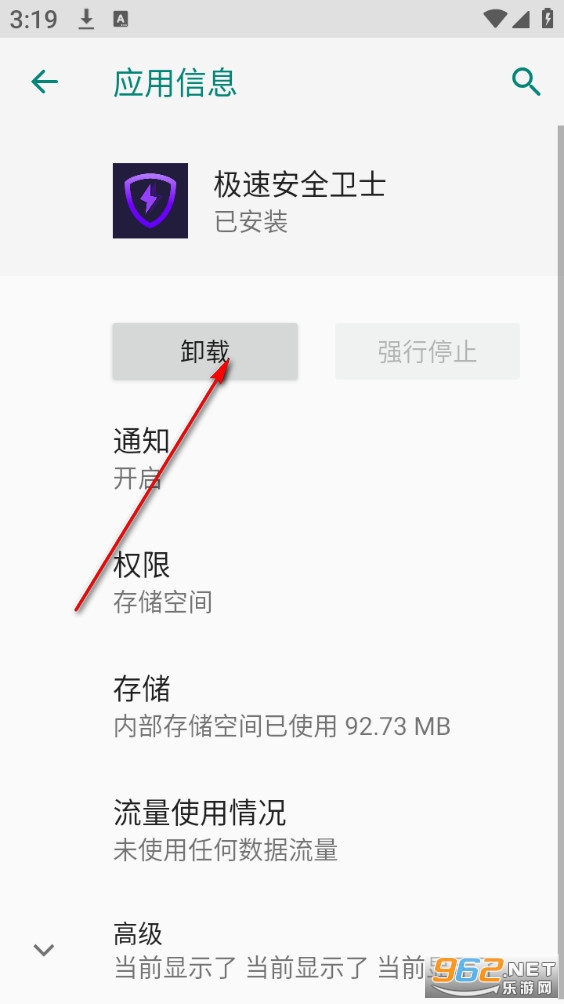This screenshot has width=564, height=1004.
Task: Tap the Wi-Fi signal status icon
Action: pyautogui.click(x=496, y=19)
